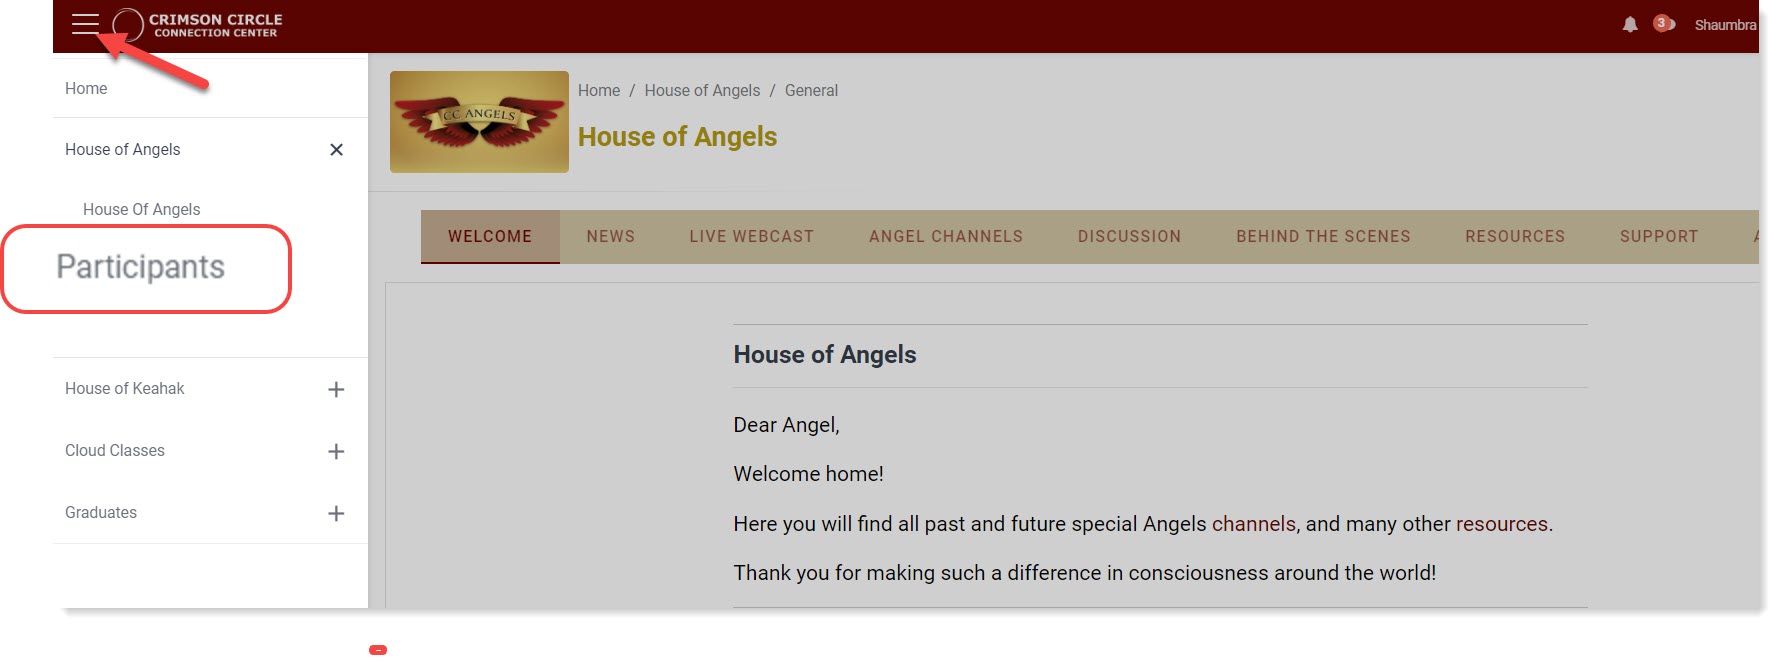Screen dimensions: 1776x672
Task: Click the House of Angels breadcrumb
Action: pos(702,90)
